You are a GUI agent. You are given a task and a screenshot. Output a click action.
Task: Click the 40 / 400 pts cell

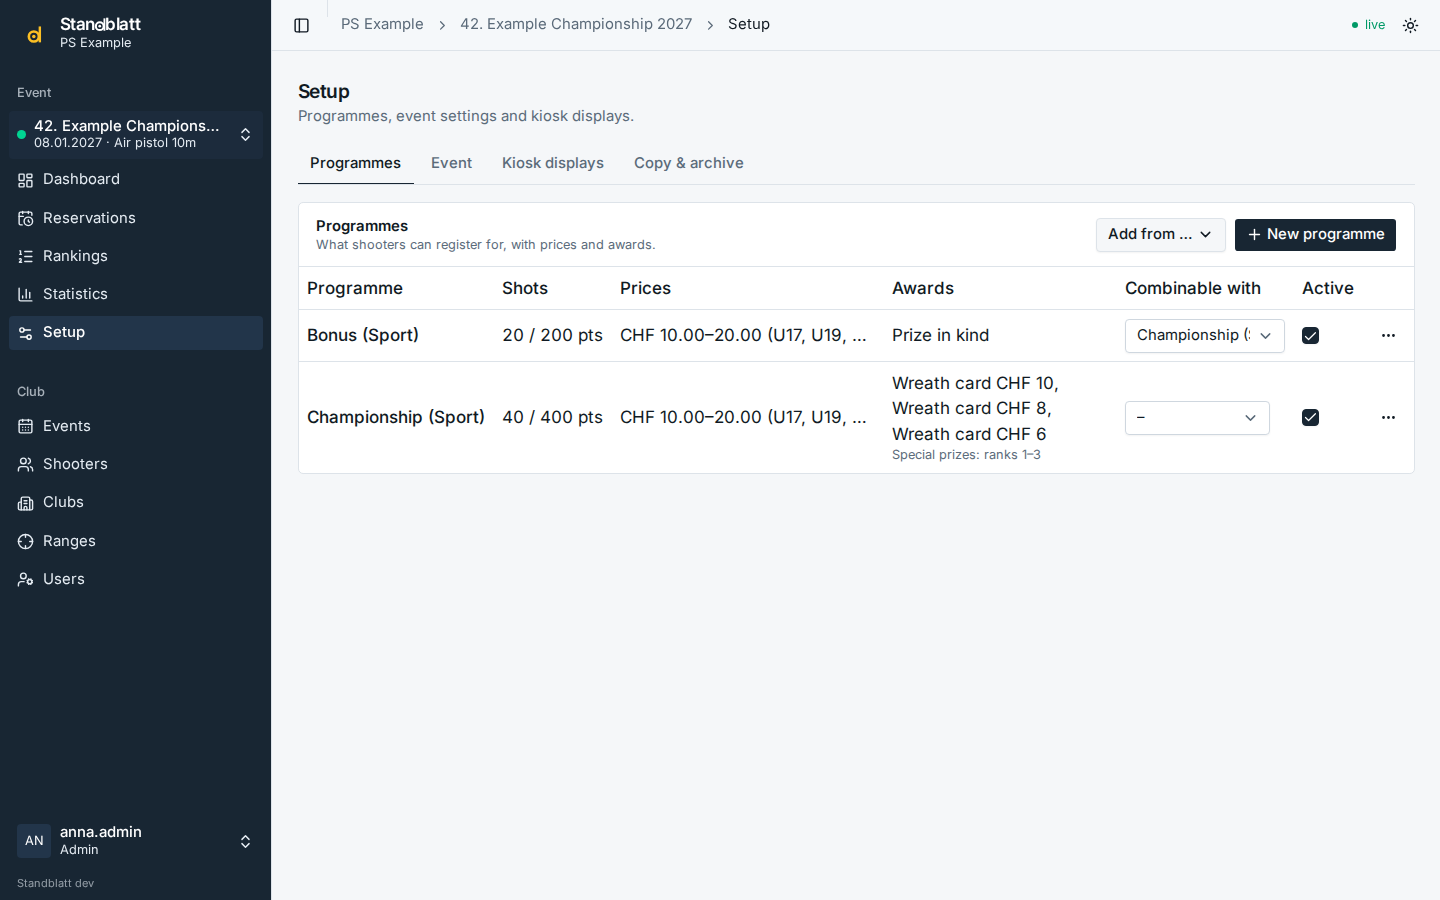pos(552,417)
